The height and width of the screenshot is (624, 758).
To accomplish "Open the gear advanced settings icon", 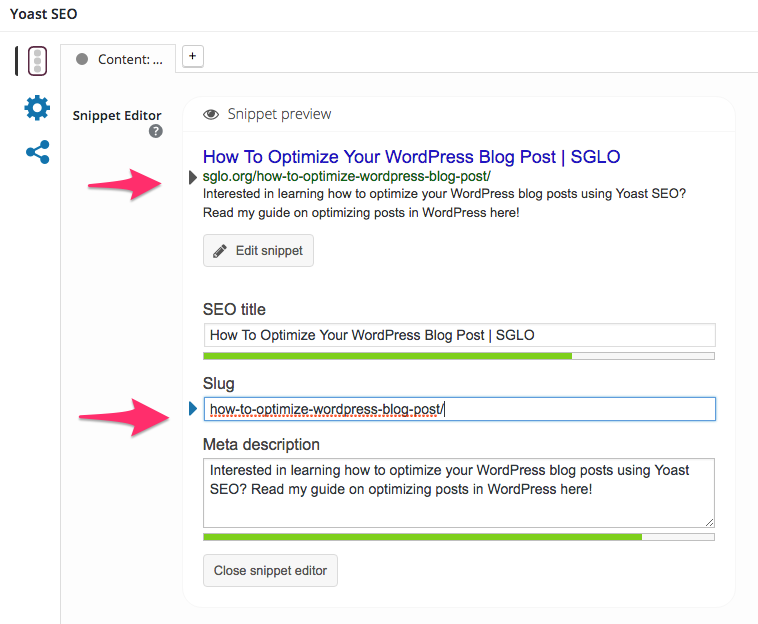I will [x=37, y=108].
